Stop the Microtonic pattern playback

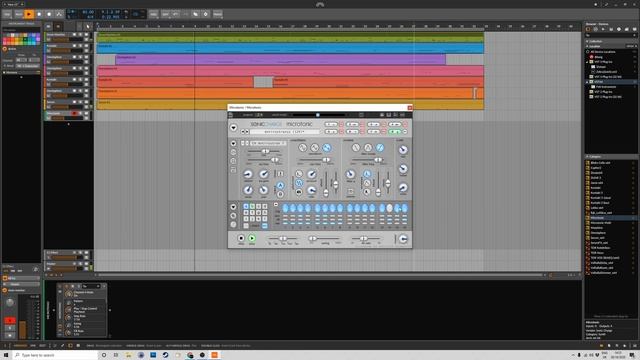(x=241, y=238)
